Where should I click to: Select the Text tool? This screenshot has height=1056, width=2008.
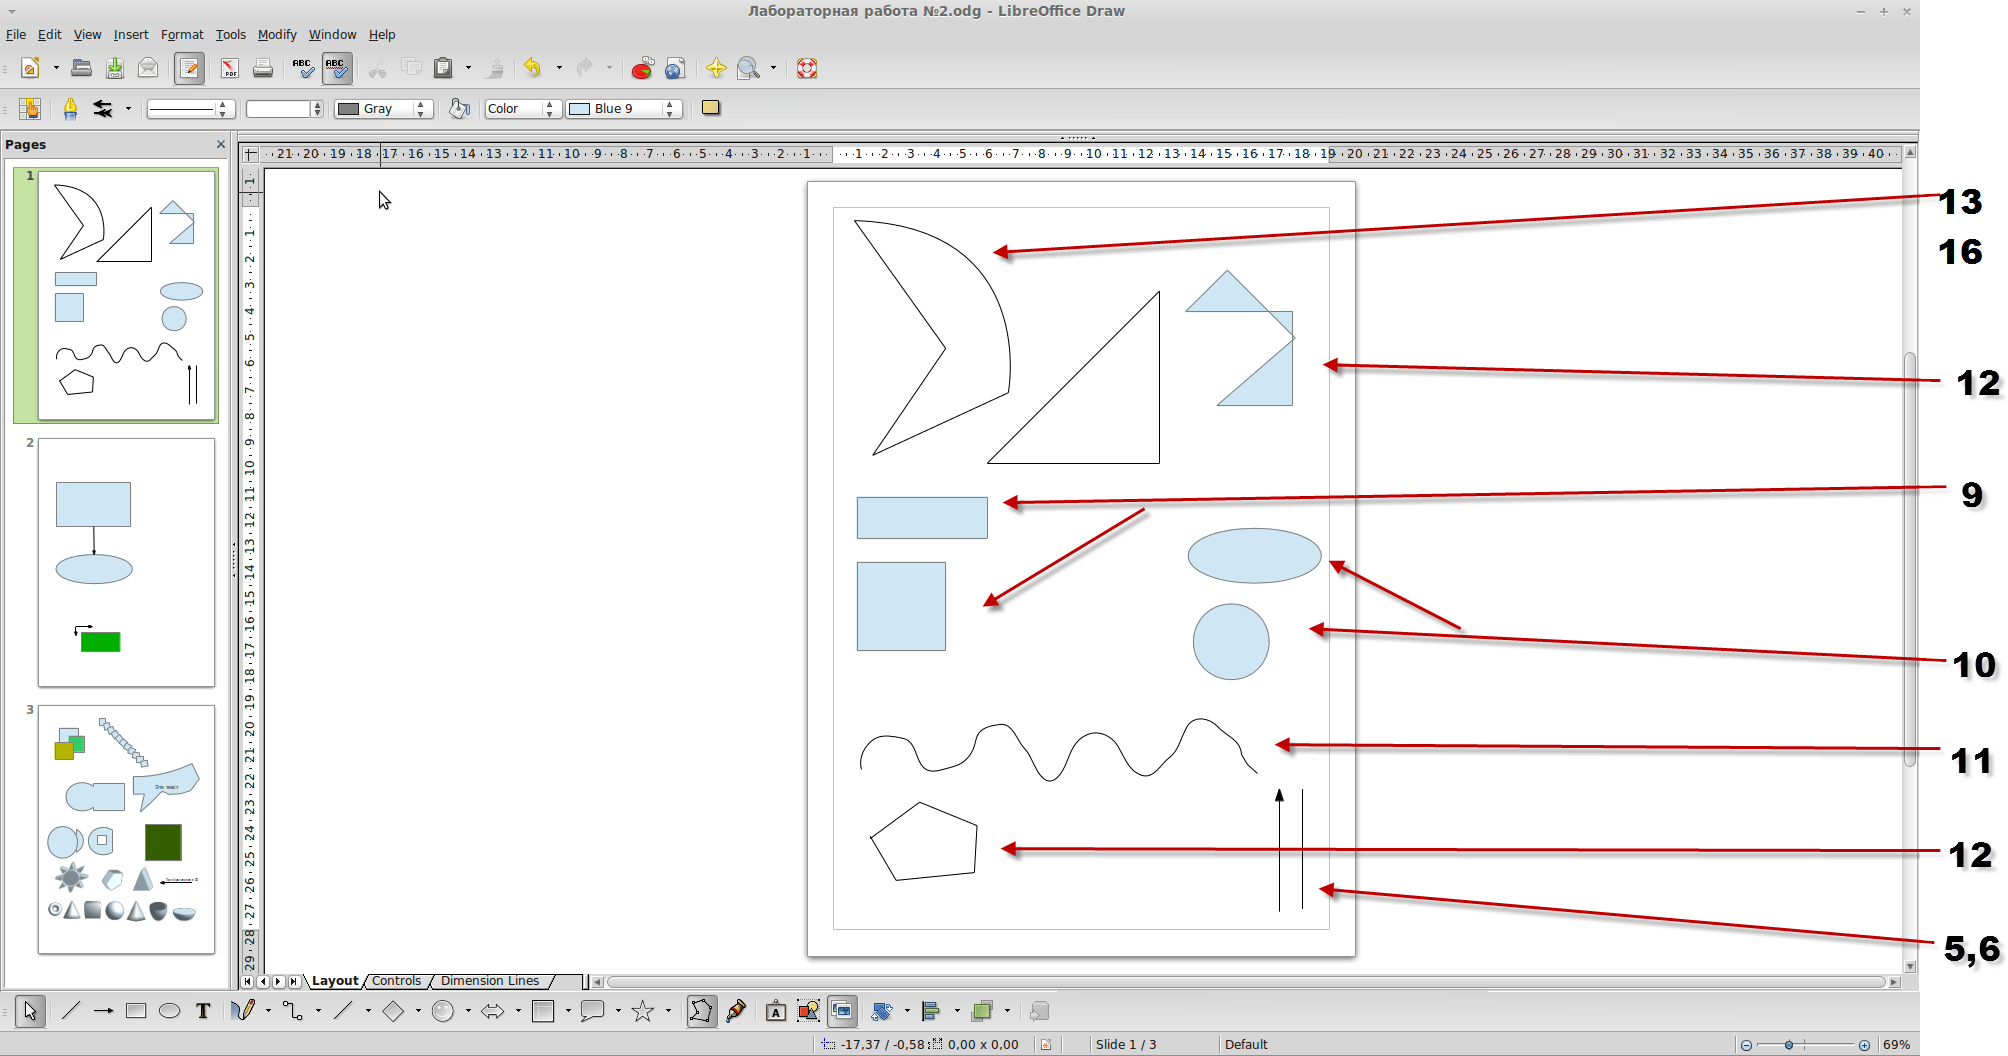[203, 1011]
